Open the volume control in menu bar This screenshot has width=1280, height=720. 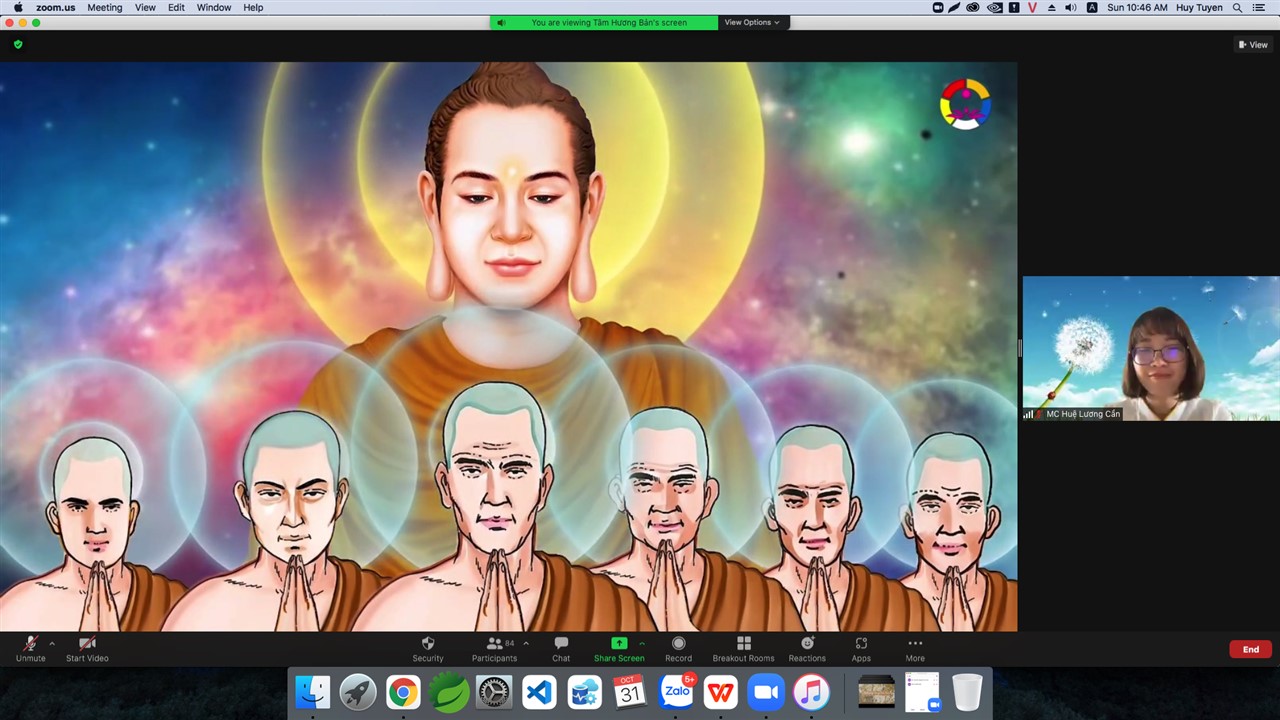coord(1071,7)
